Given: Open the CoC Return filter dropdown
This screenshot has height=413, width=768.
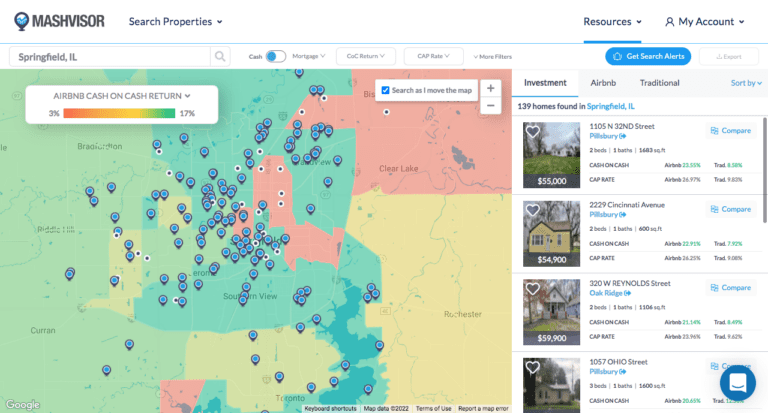Looking at the screenshot, I should (x=365, y=57).
